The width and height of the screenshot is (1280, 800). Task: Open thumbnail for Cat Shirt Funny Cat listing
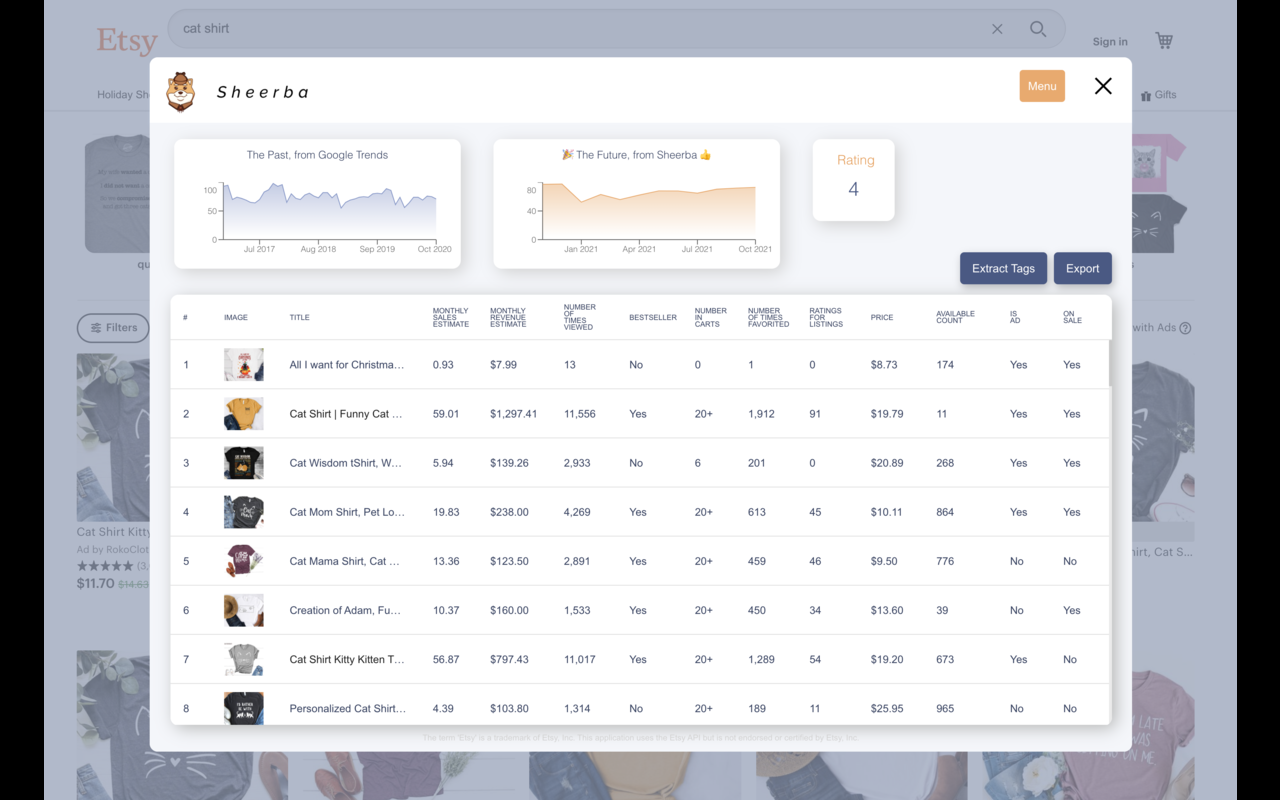[244, 414]
